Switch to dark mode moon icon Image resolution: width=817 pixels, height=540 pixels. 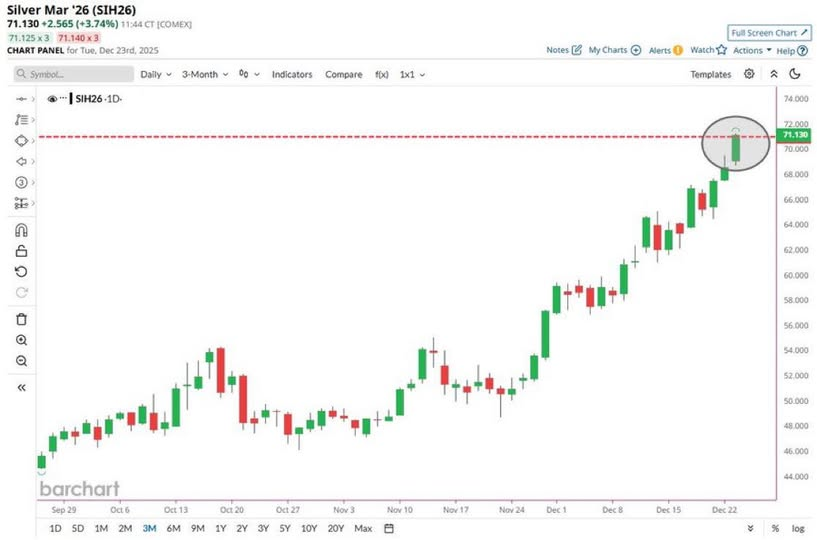[x=795, y=74]
